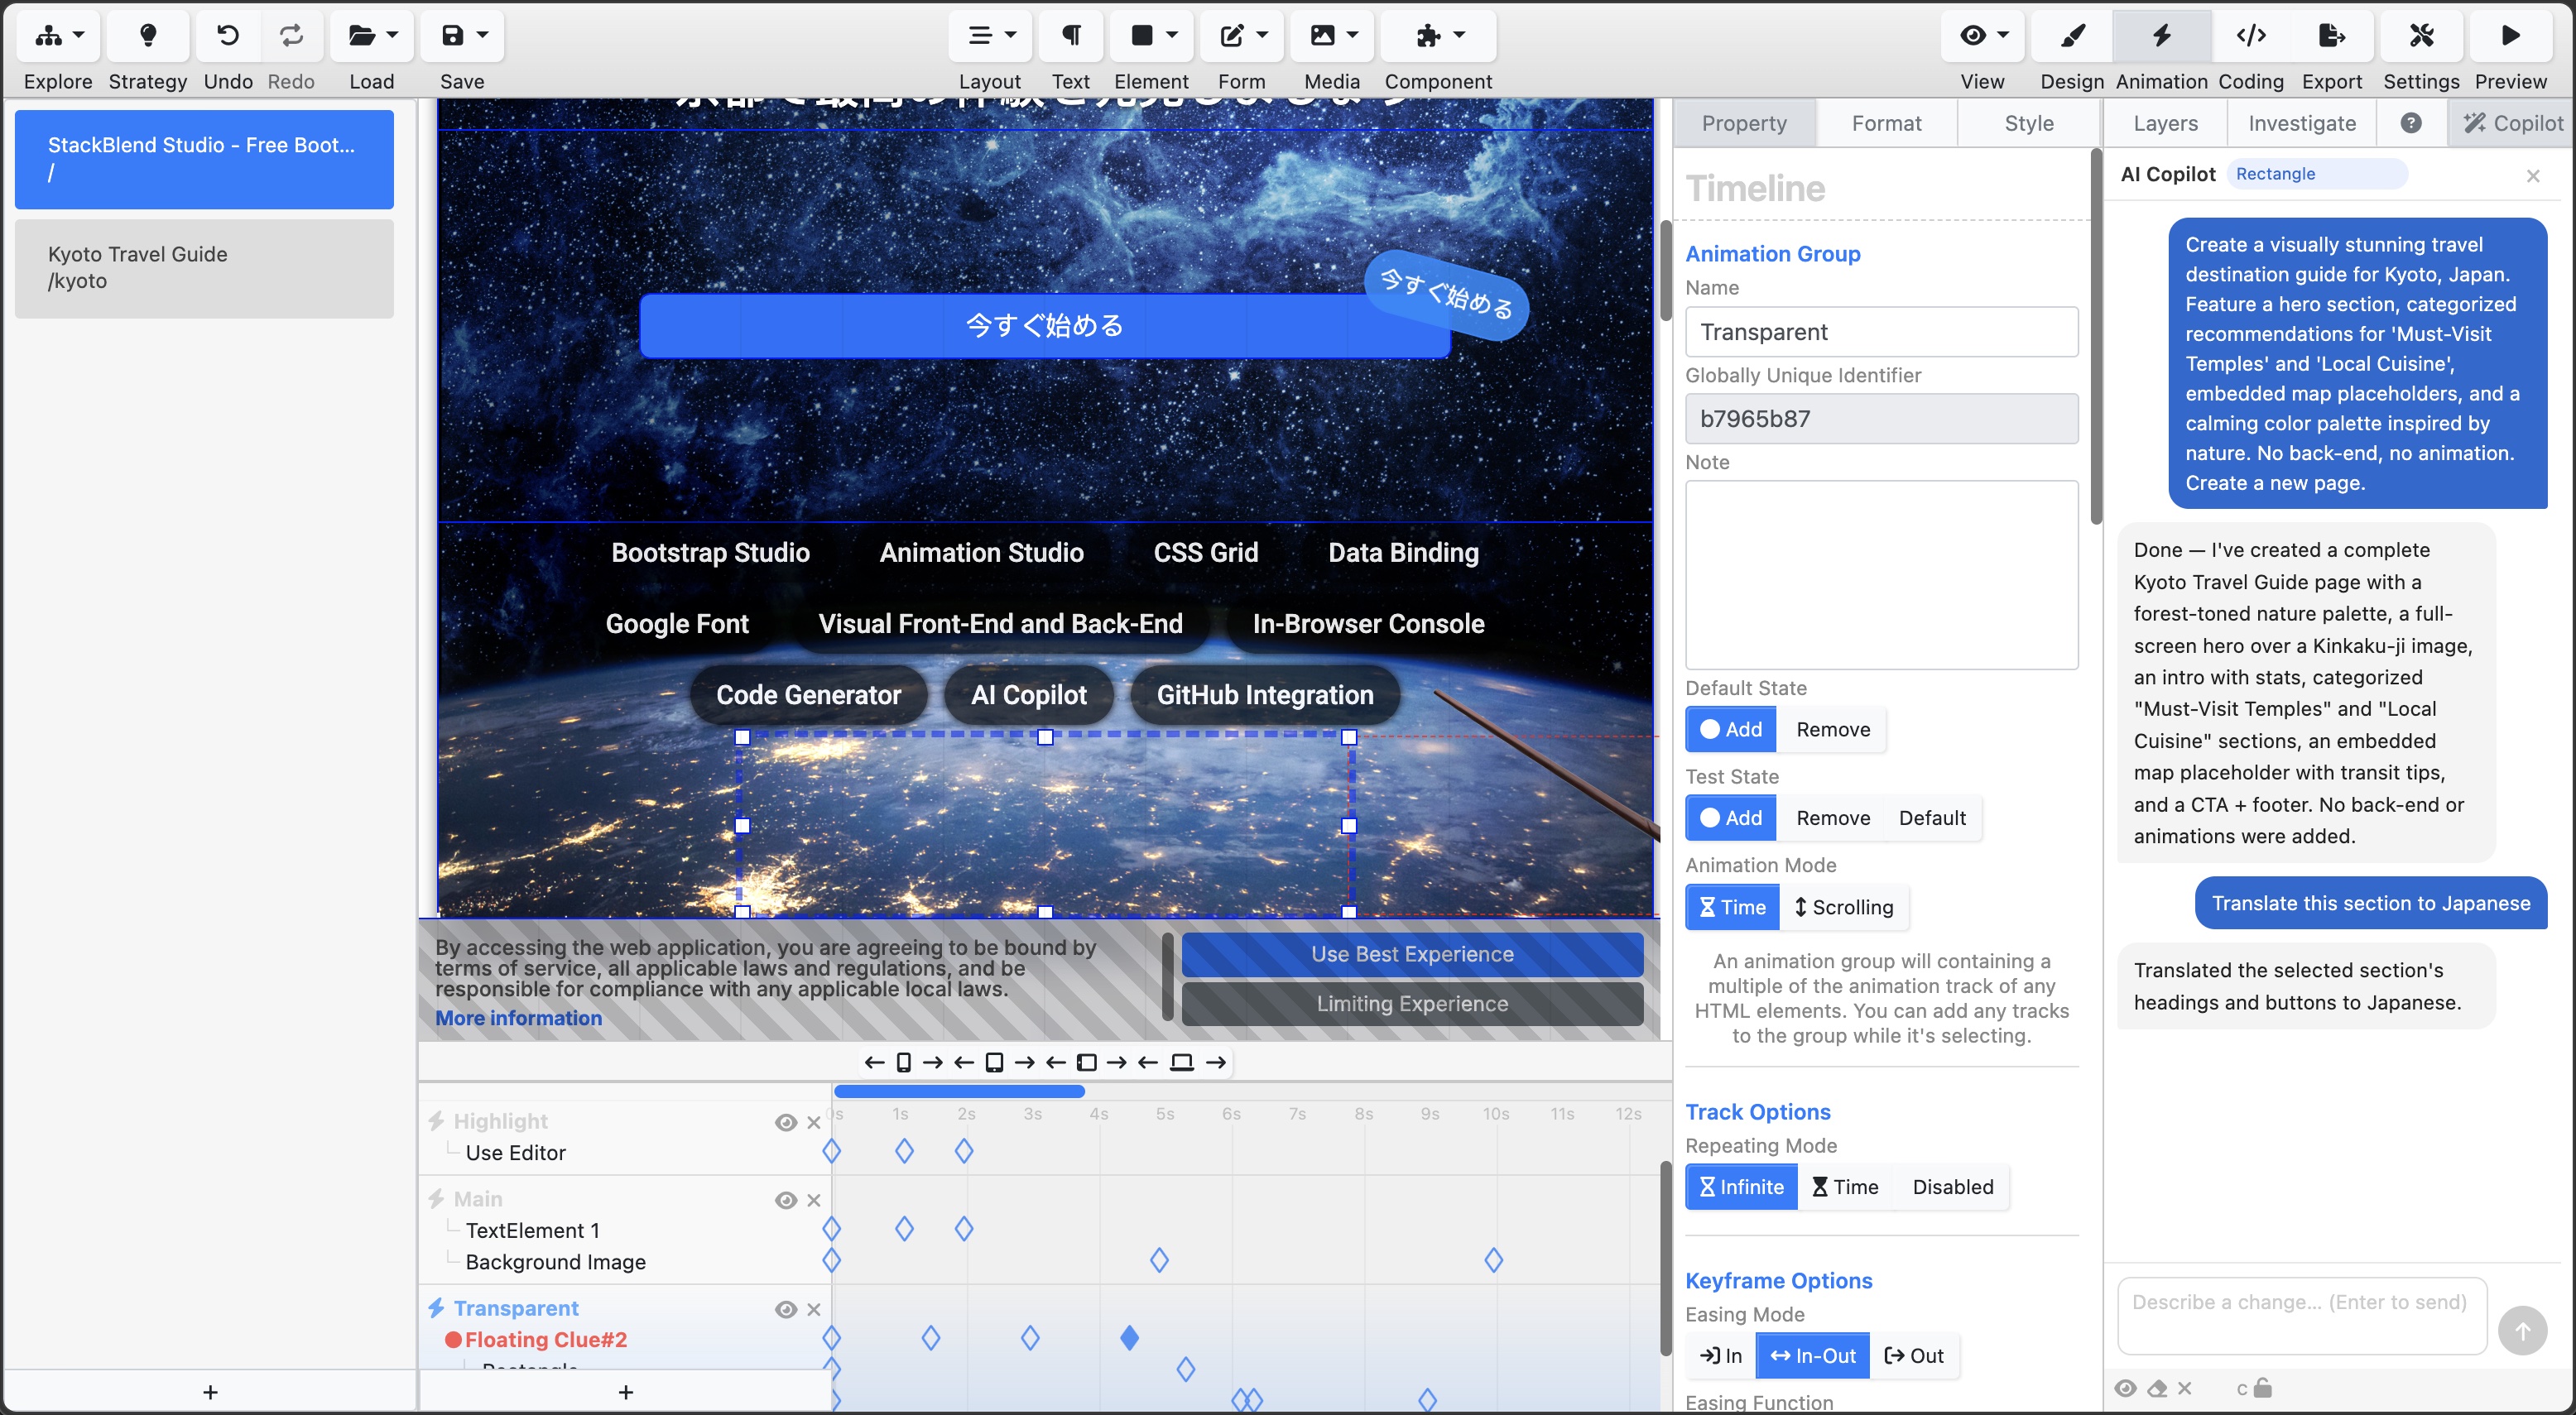Open the Style tab

click(2029, 123)
